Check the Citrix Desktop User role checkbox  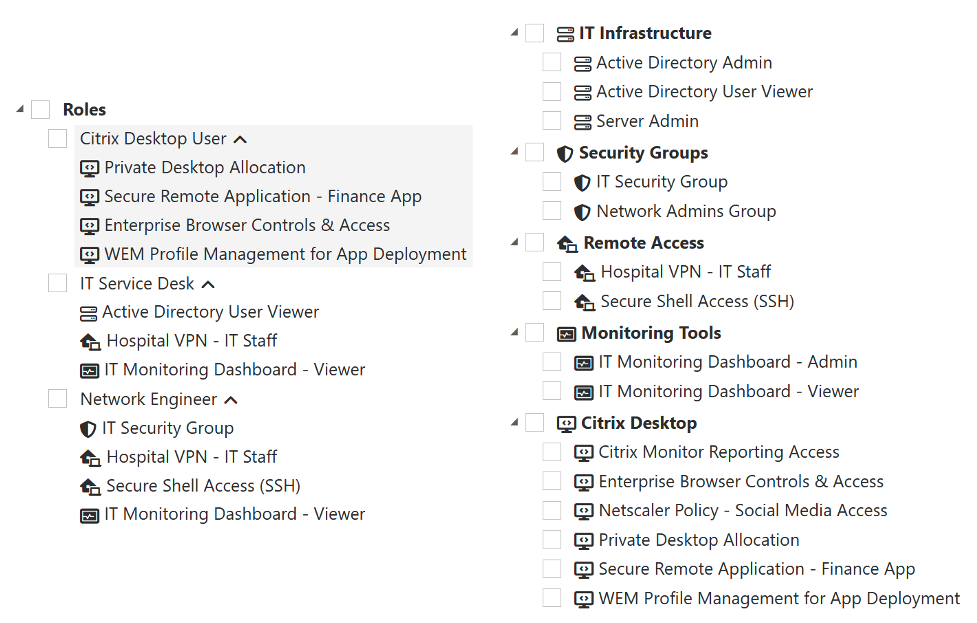(58, 139)
